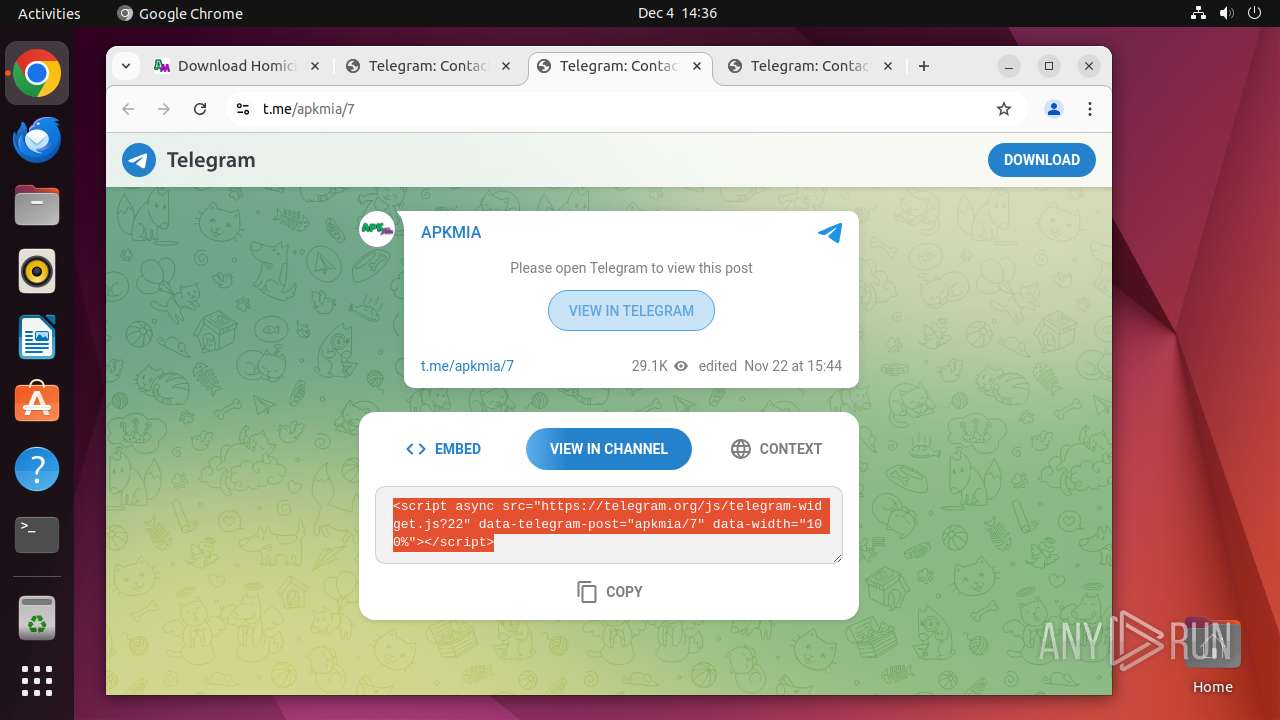
Task: Open the t.me/apkmia/7 post link
Action: coord(467,366)
